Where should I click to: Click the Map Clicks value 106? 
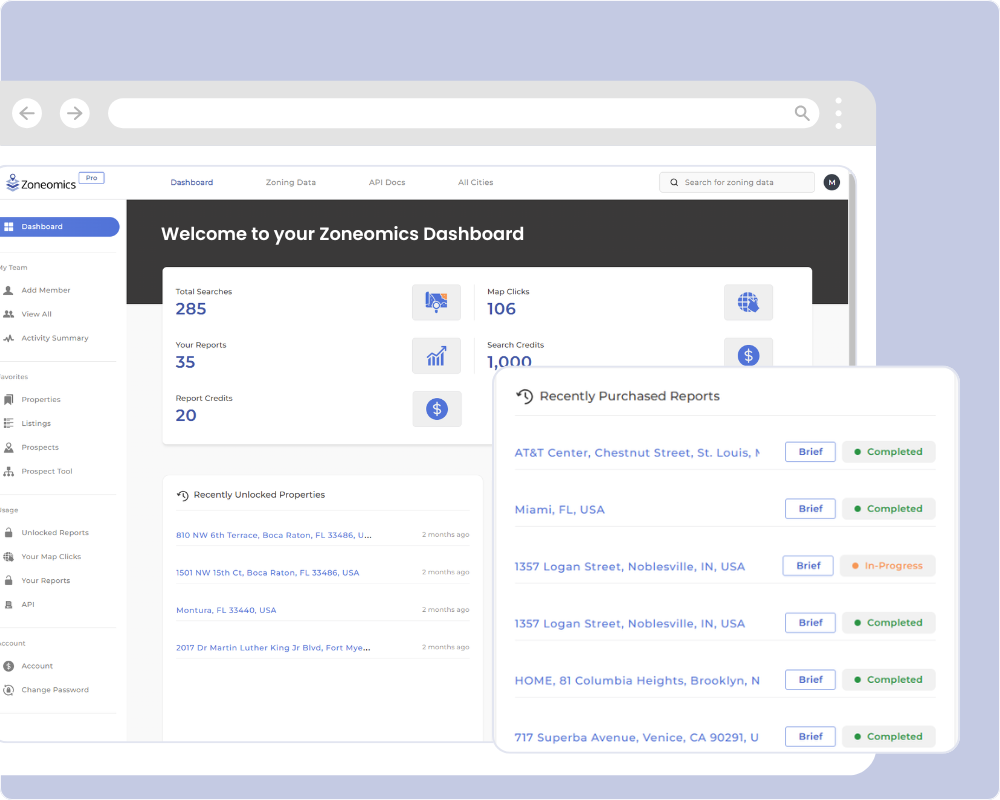[x=501, y=309]
